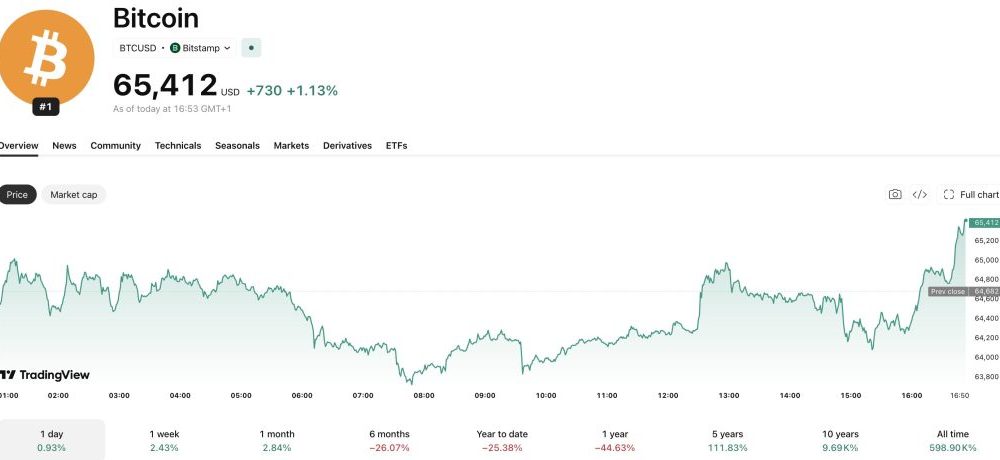The height and width of the screenshot is (460, 1000).
Task: Choose the Year to date range
Action: 502,440
